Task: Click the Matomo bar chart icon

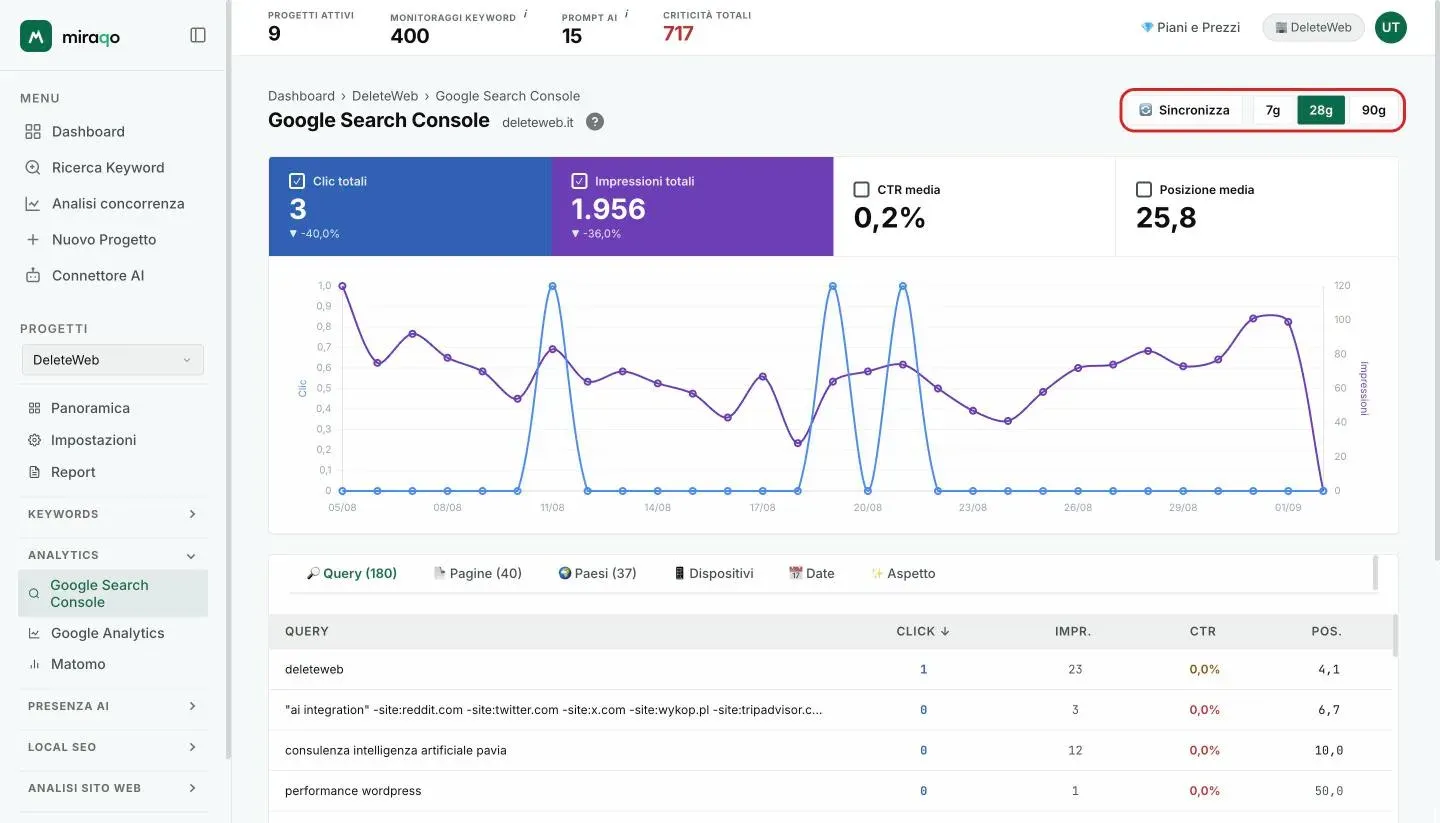Action: [x=34, y=664]
